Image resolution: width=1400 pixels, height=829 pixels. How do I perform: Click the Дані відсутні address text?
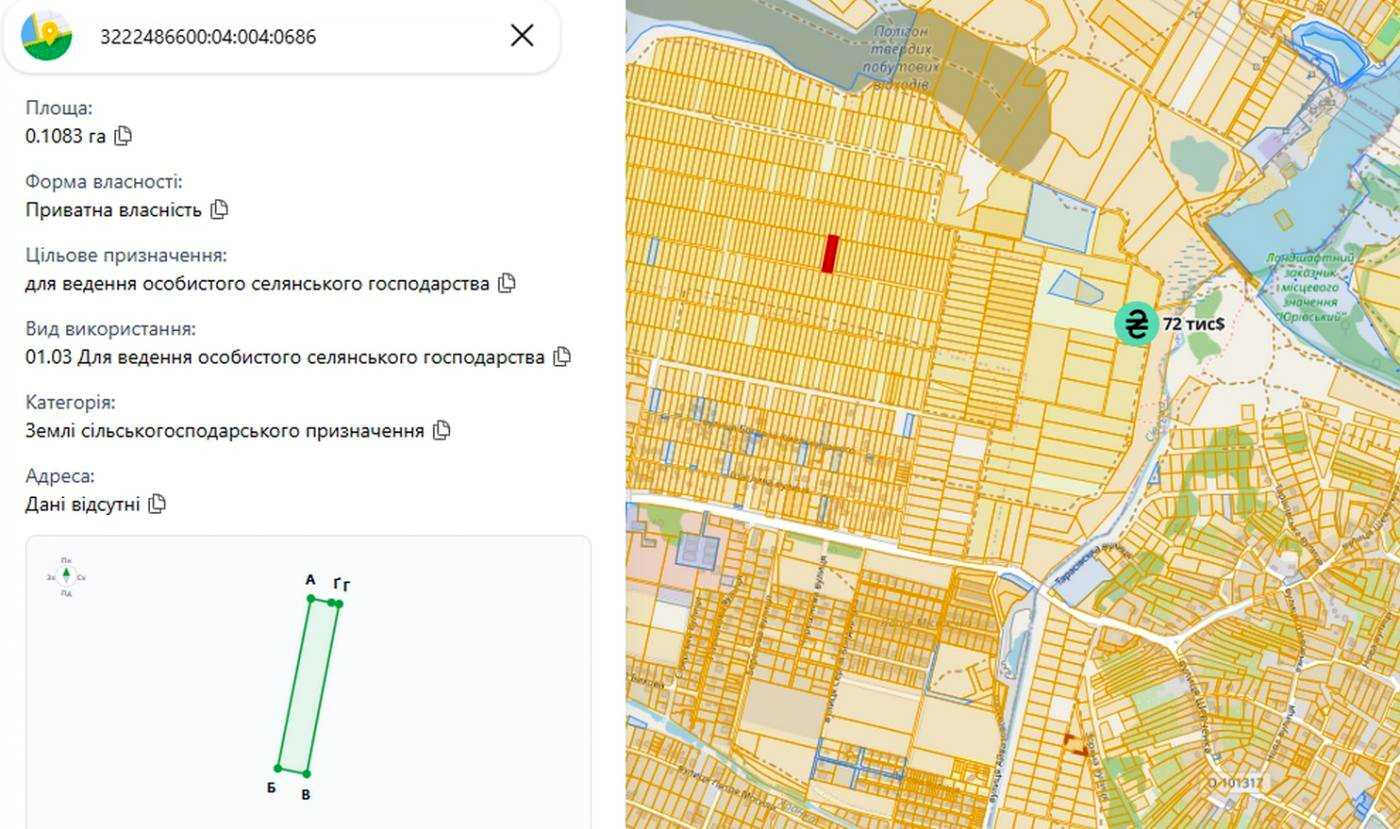82,504
